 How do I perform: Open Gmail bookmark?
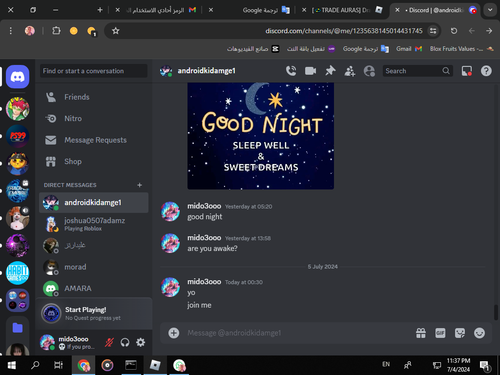409,49
